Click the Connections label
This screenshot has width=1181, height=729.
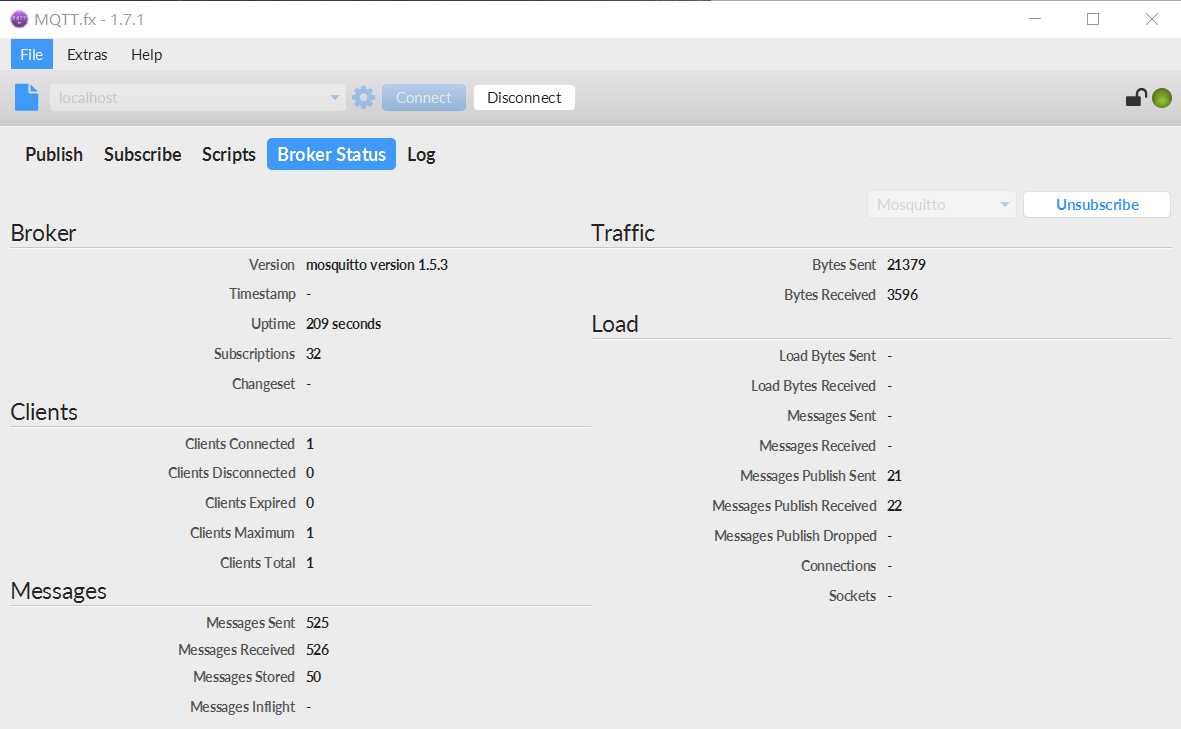(838, 566)
